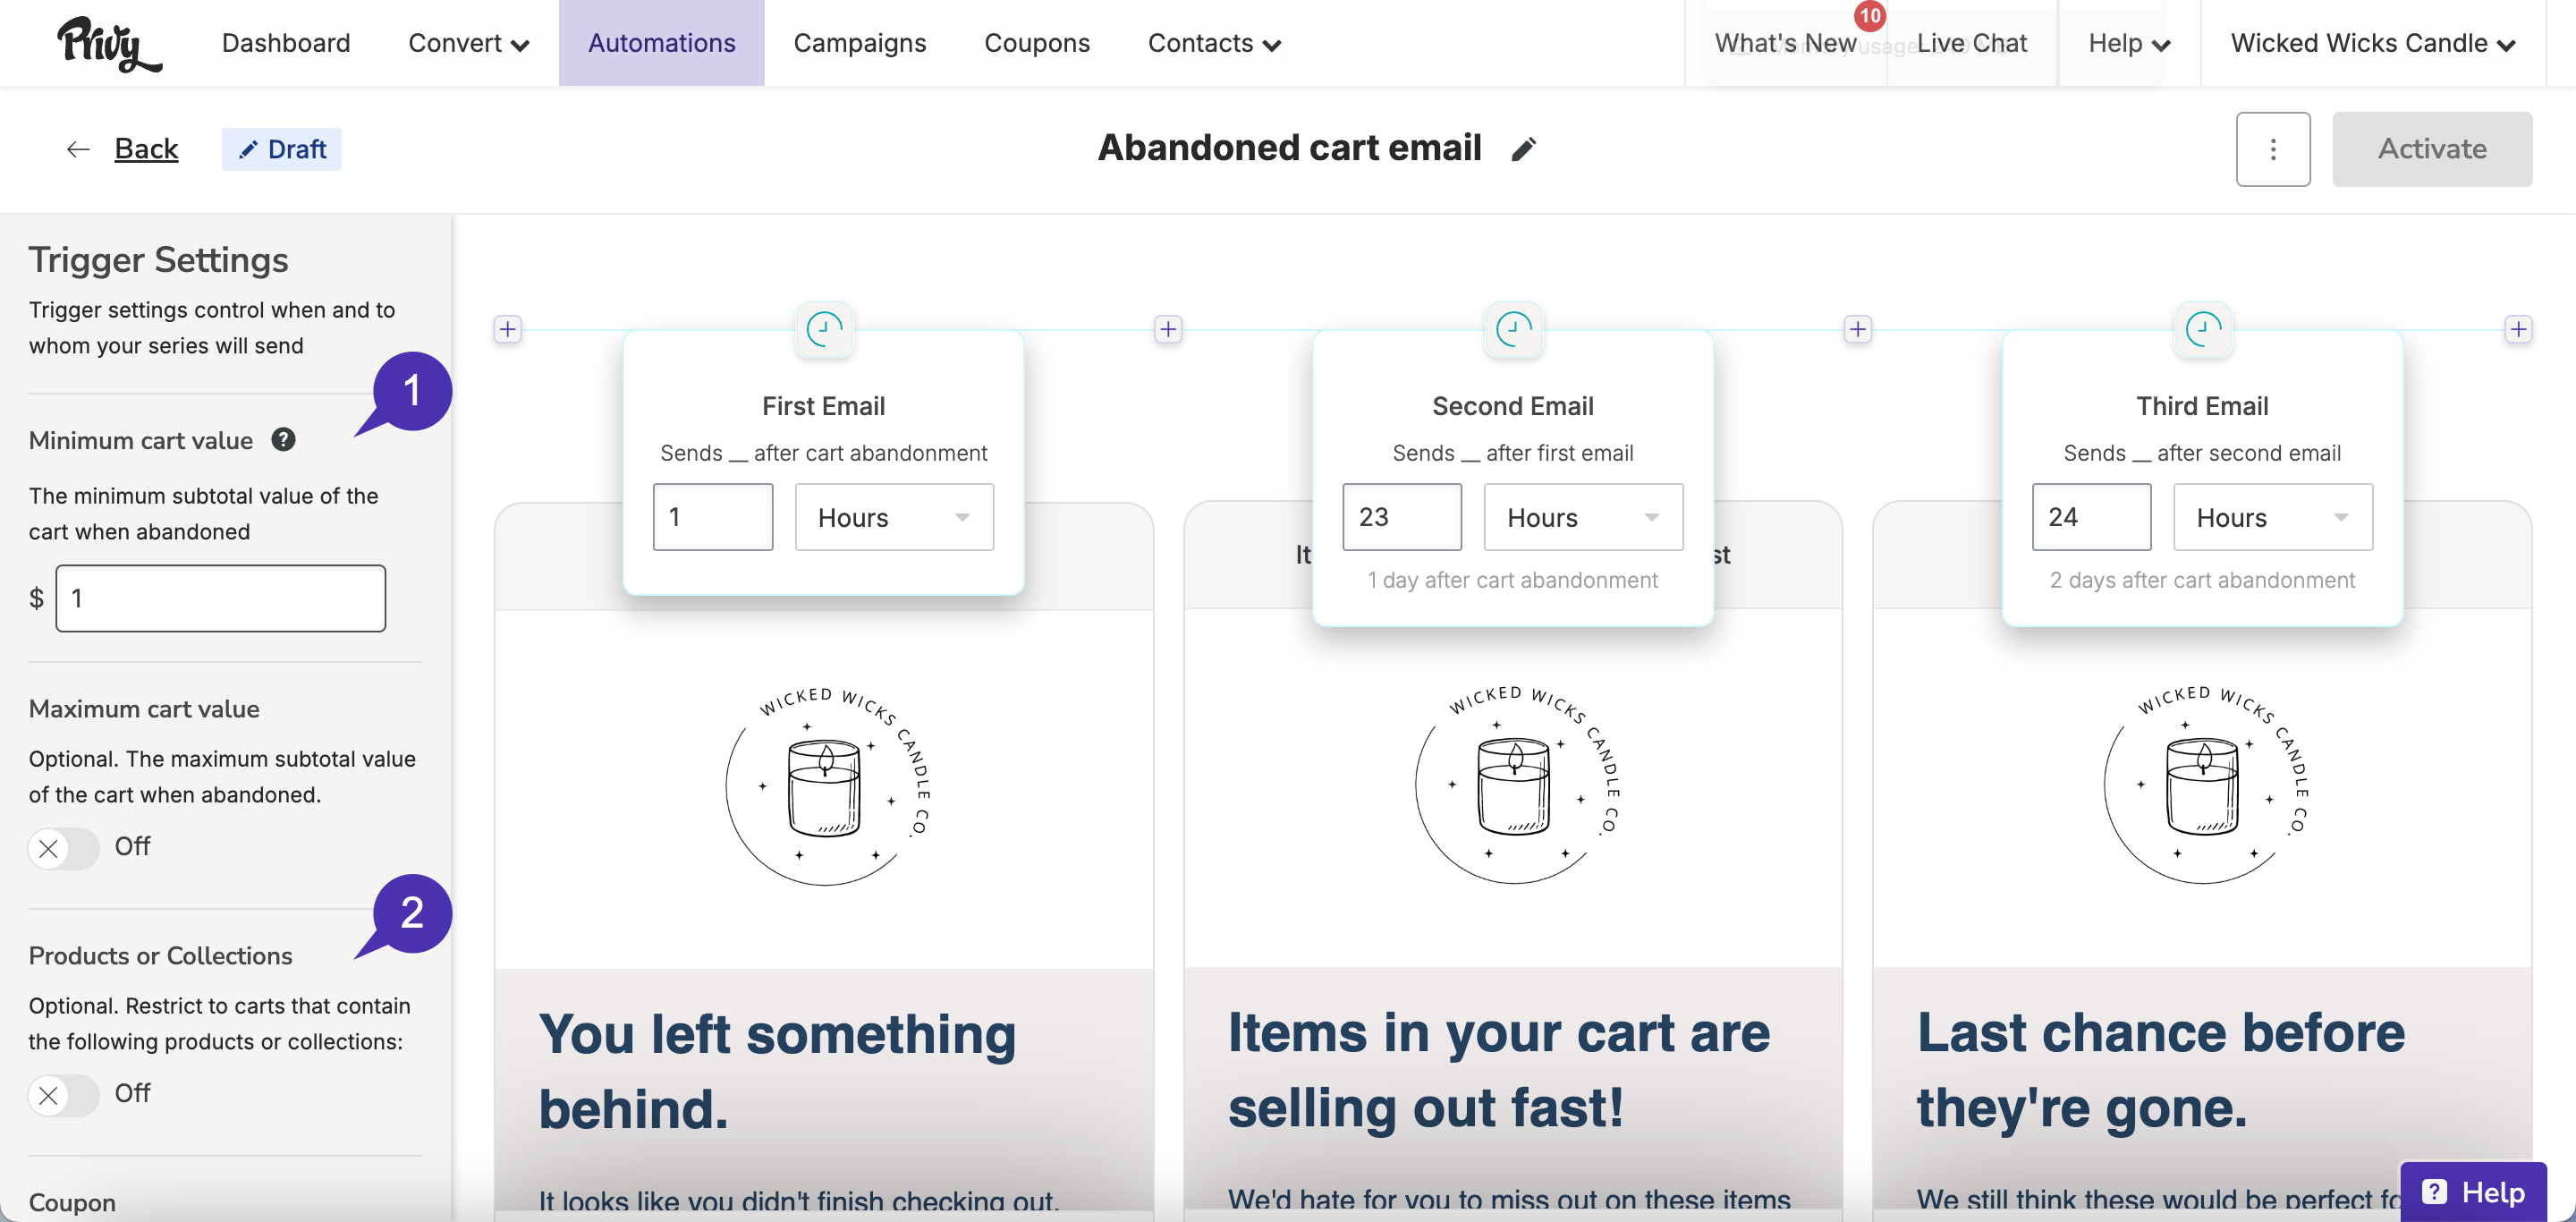Click the clock icon above Second Email
The width and height of the screenshot is (2576, 1222).
1513,329
